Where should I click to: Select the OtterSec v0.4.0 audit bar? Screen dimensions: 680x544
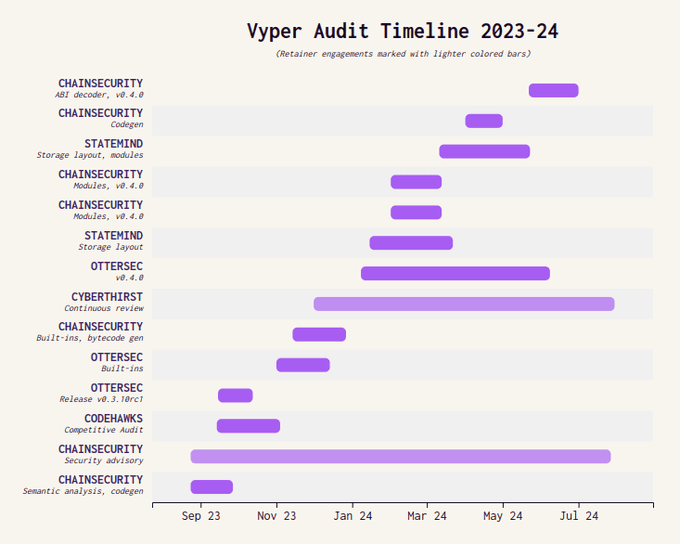455,274
